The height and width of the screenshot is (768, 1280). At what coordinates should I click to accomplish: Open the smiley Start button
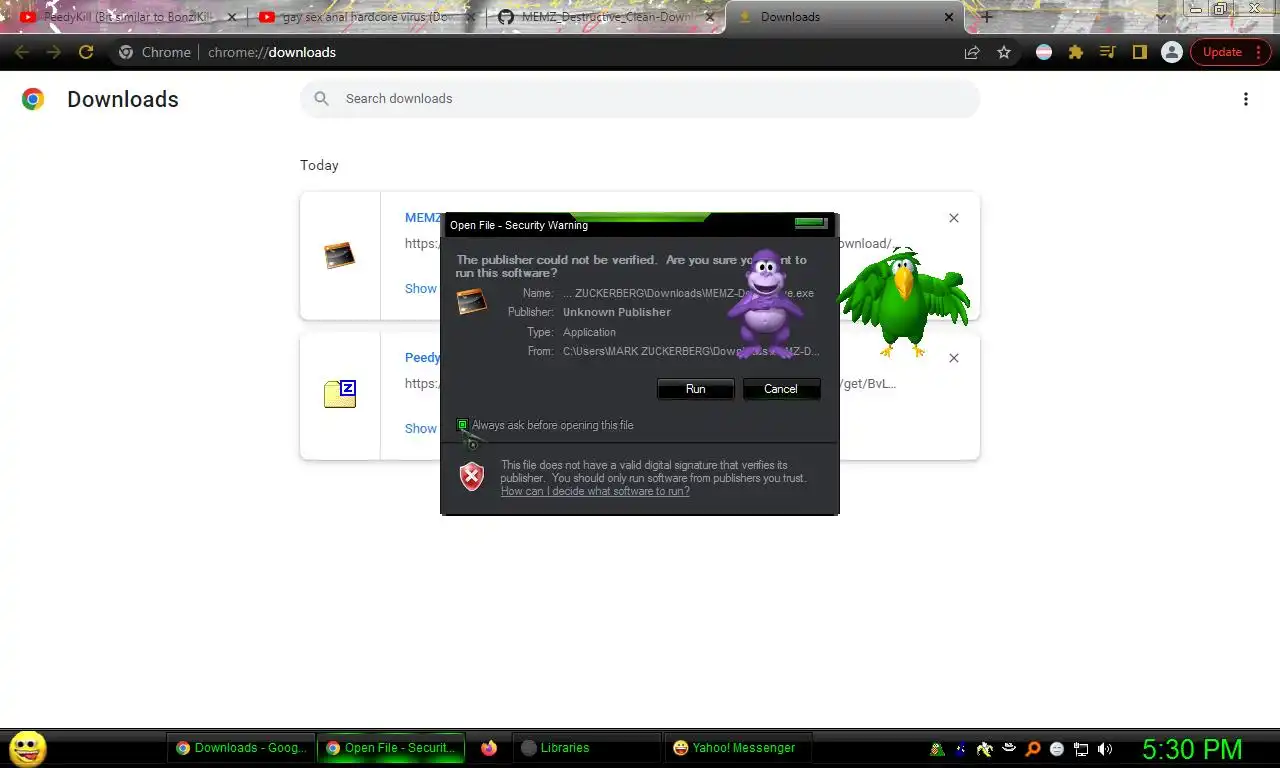28,748
